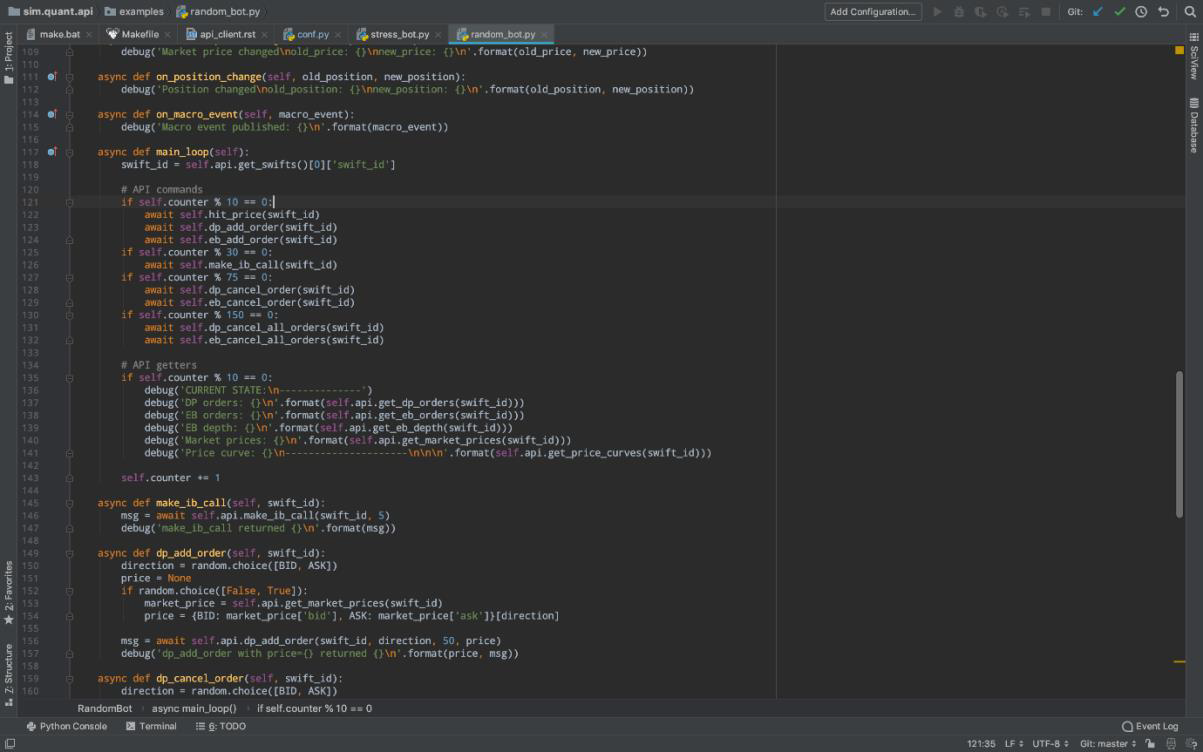1203x752 pixels.
Task: Open Search Everywhere magnifier icon
Action: pos(1188,12)
